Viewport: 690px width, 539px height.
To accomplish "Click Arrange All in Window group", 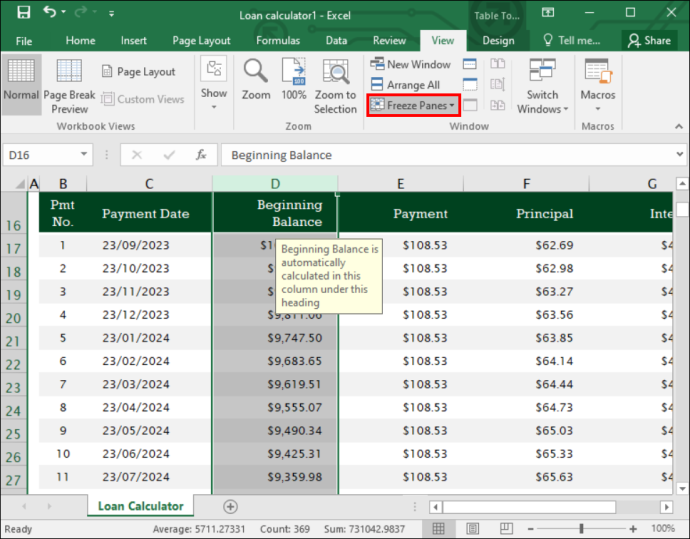I will (405, 84).
